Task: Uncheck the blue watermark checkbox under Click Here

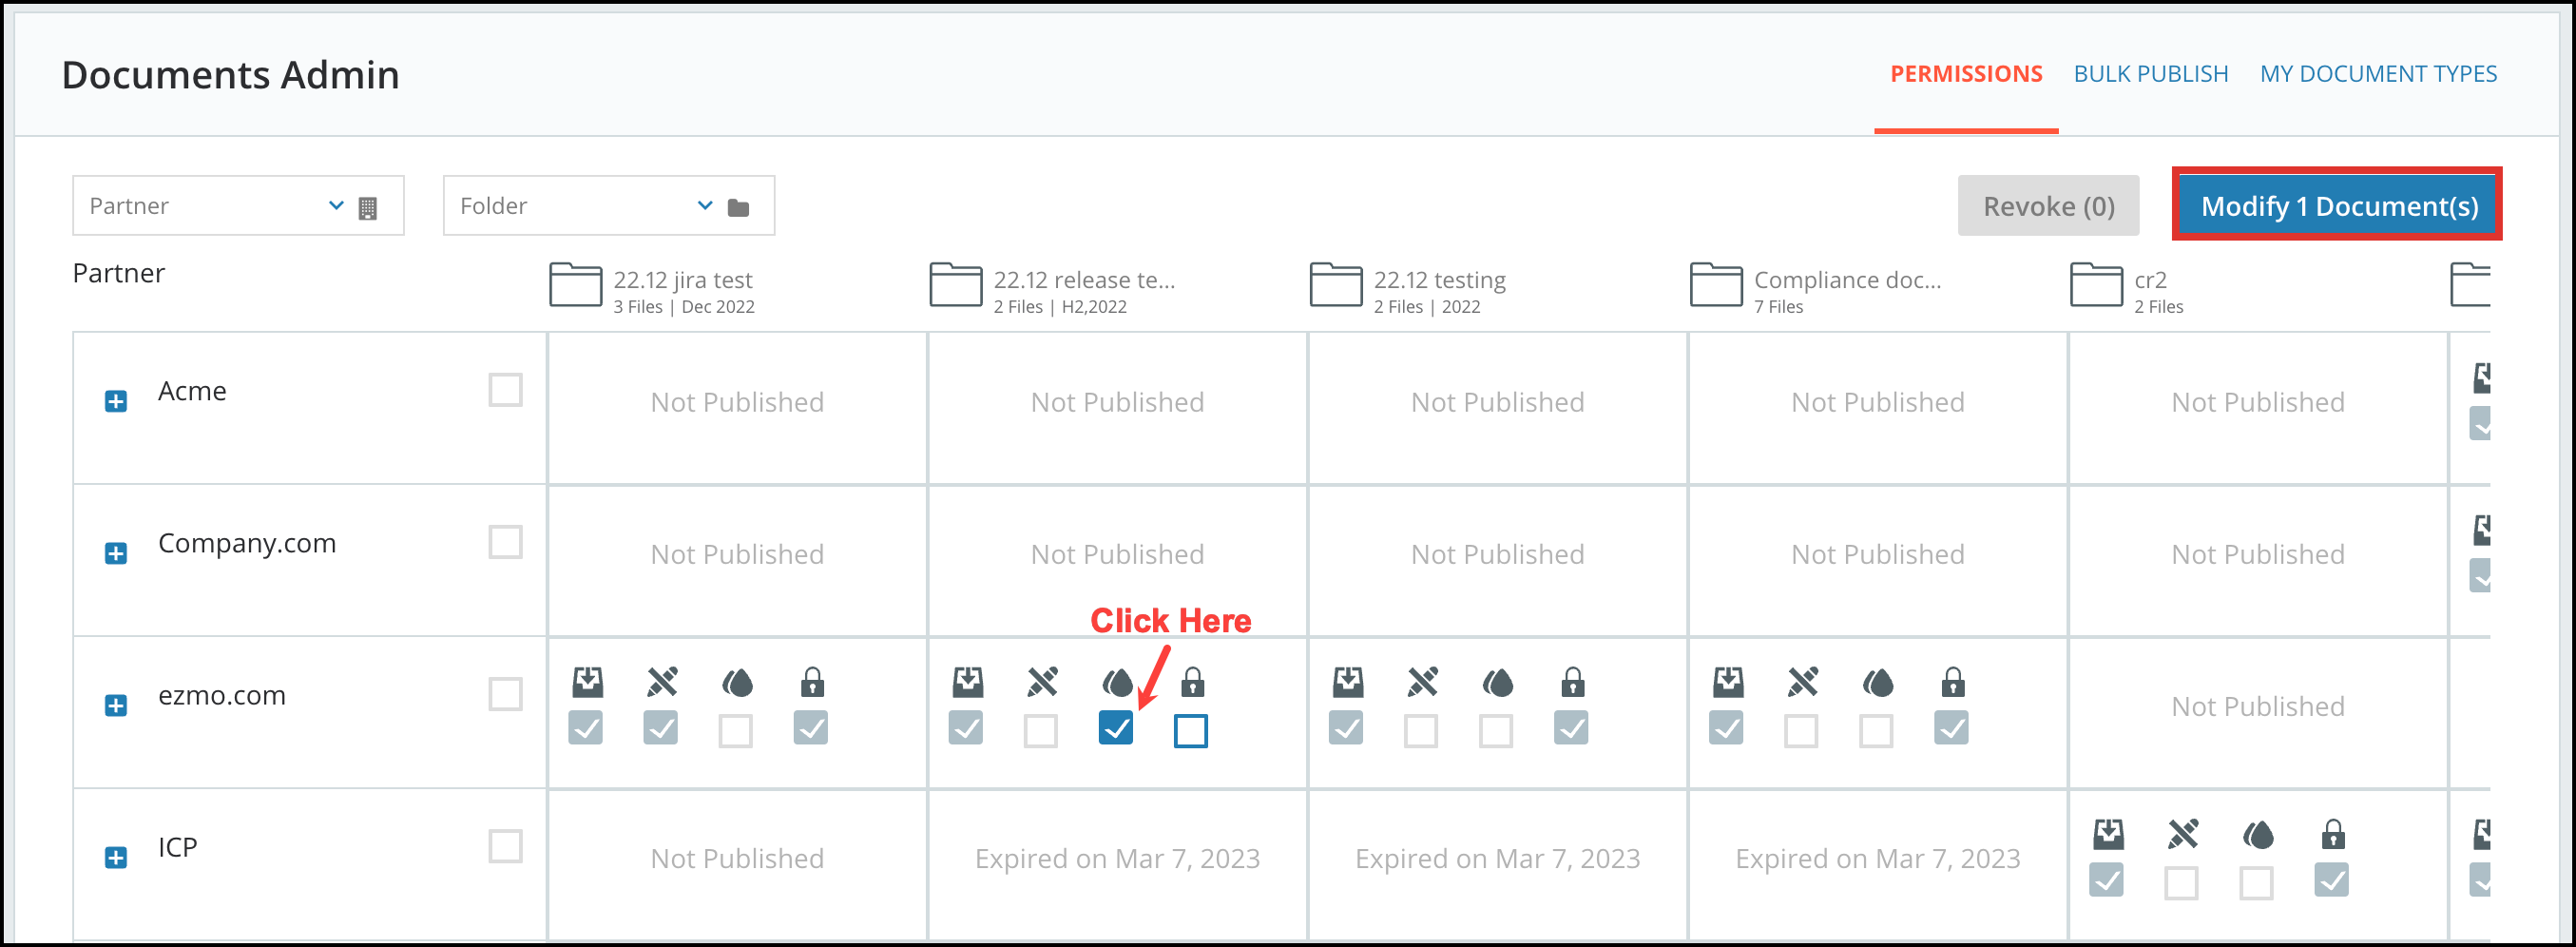Action: tap(1115, 728)
